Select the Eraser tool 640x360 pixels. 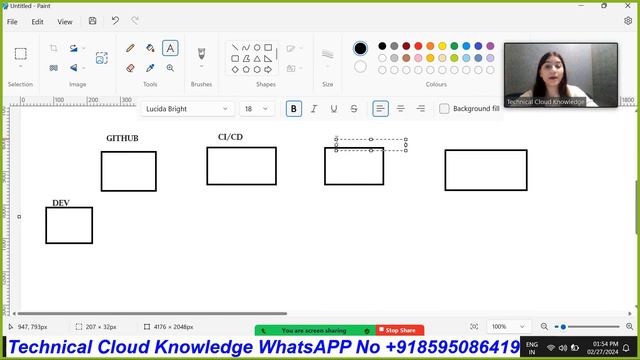[130, 68]
